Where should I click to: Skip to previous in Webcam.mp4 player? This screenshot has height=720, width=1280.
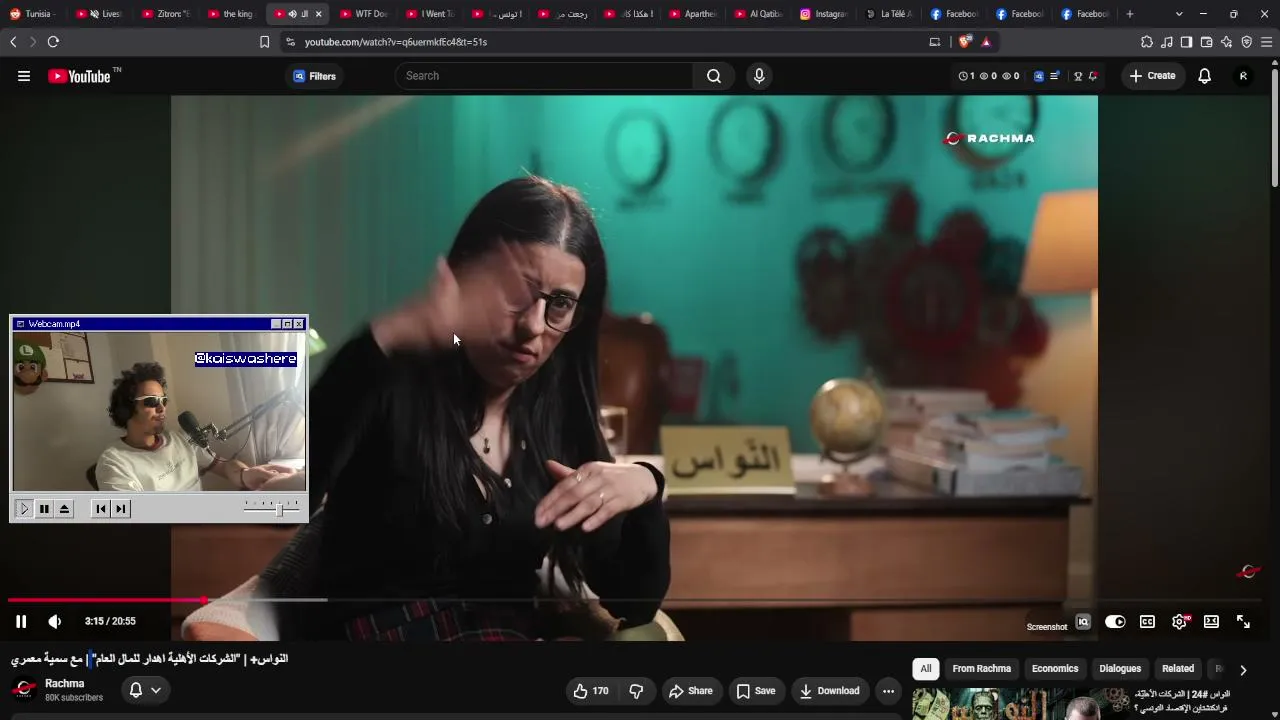click(101, 509)
